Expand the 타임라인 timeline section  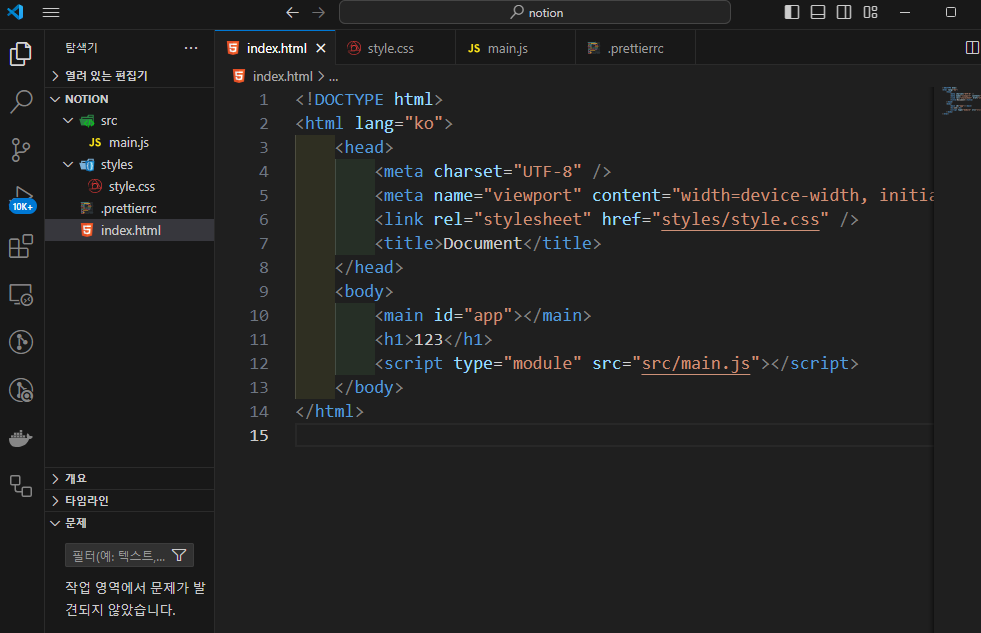tap(130, 500)
